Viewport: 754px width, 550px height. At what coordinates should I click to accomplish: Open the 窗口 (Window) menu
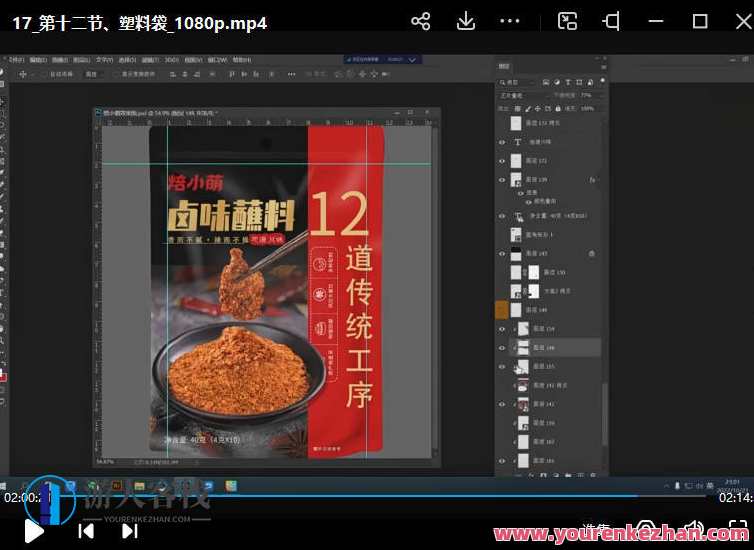point(216,60)
